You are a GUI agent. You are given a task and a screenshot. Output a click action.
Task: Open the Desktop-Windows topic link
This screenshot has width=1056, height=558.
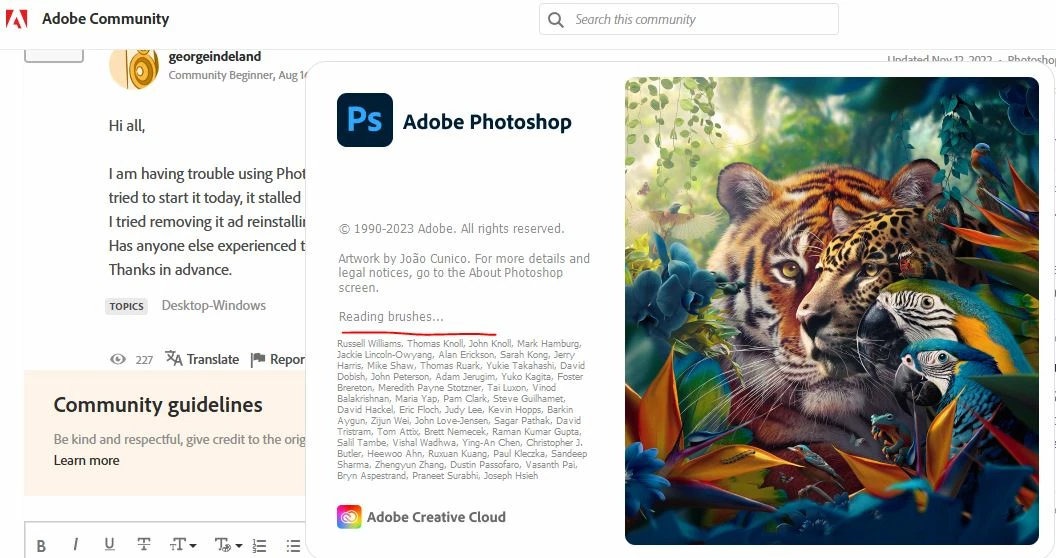[213, 306]
